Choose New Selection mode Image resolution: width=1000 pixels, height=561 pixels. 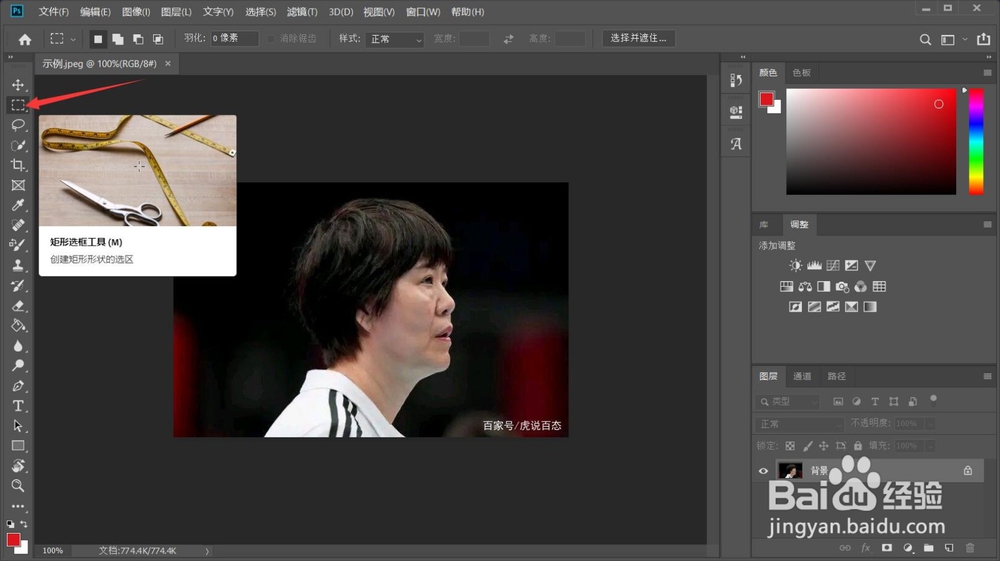(98, 39)
